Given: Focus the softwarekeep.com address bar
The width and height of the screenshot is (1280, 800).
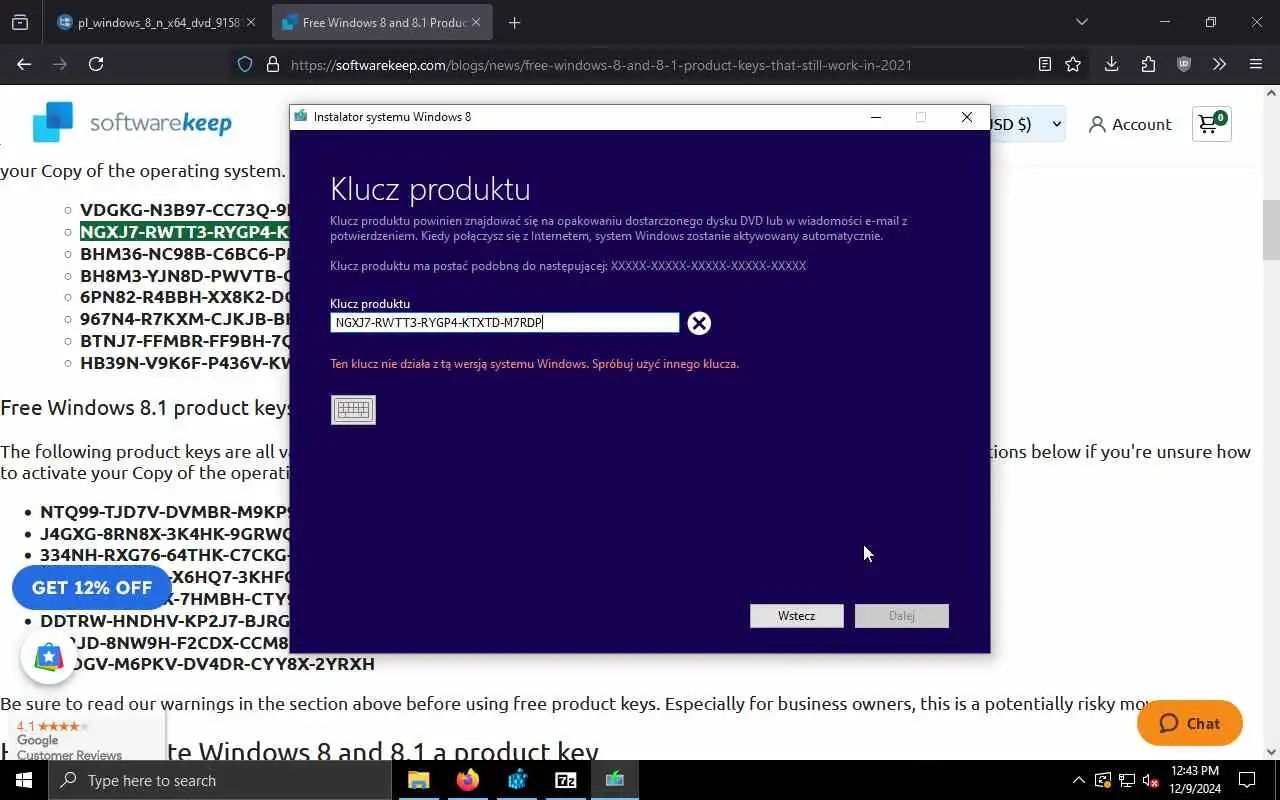Looking at the screenshot, I should [601, 65].
